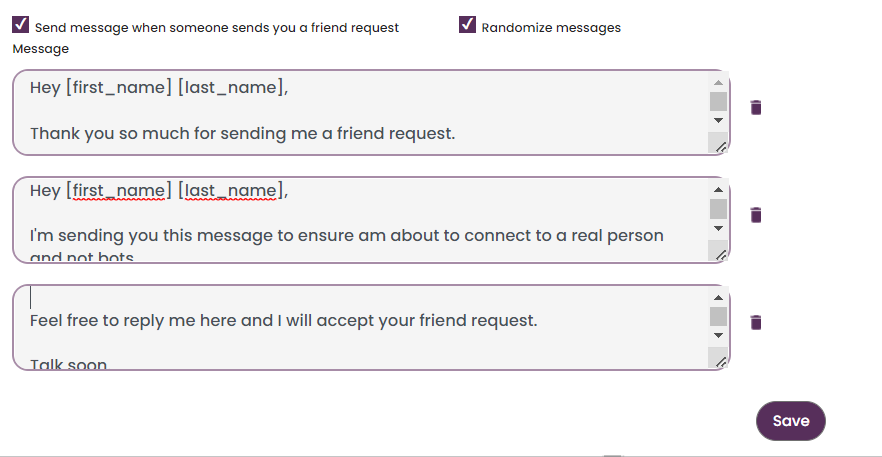
Task: Uncheck send message on friend request
Action: click(21, 25)
